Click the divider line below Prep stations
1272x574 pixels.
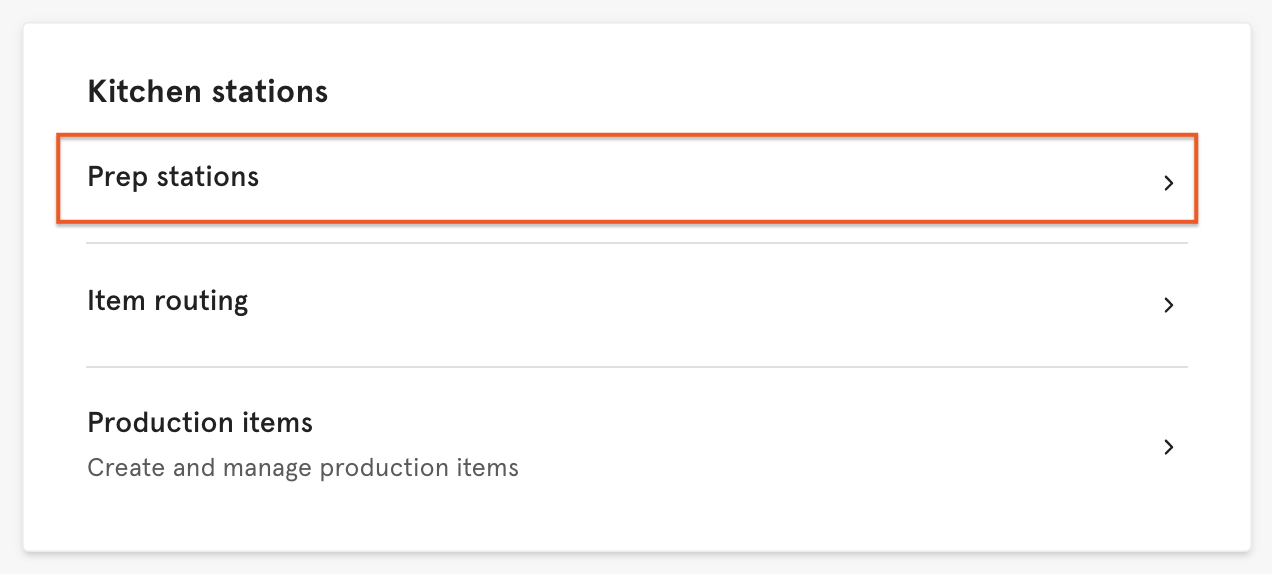[636, 243]
